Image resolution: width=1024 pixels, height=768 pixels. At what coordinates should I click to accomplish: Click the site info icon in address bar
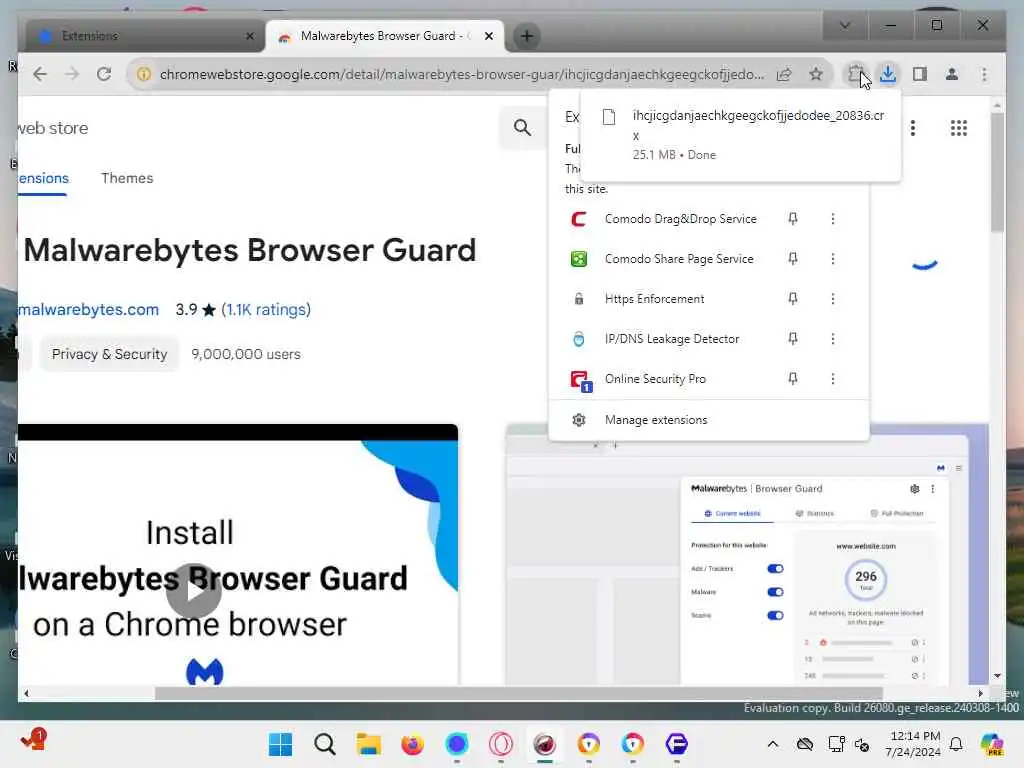point(144,74)
